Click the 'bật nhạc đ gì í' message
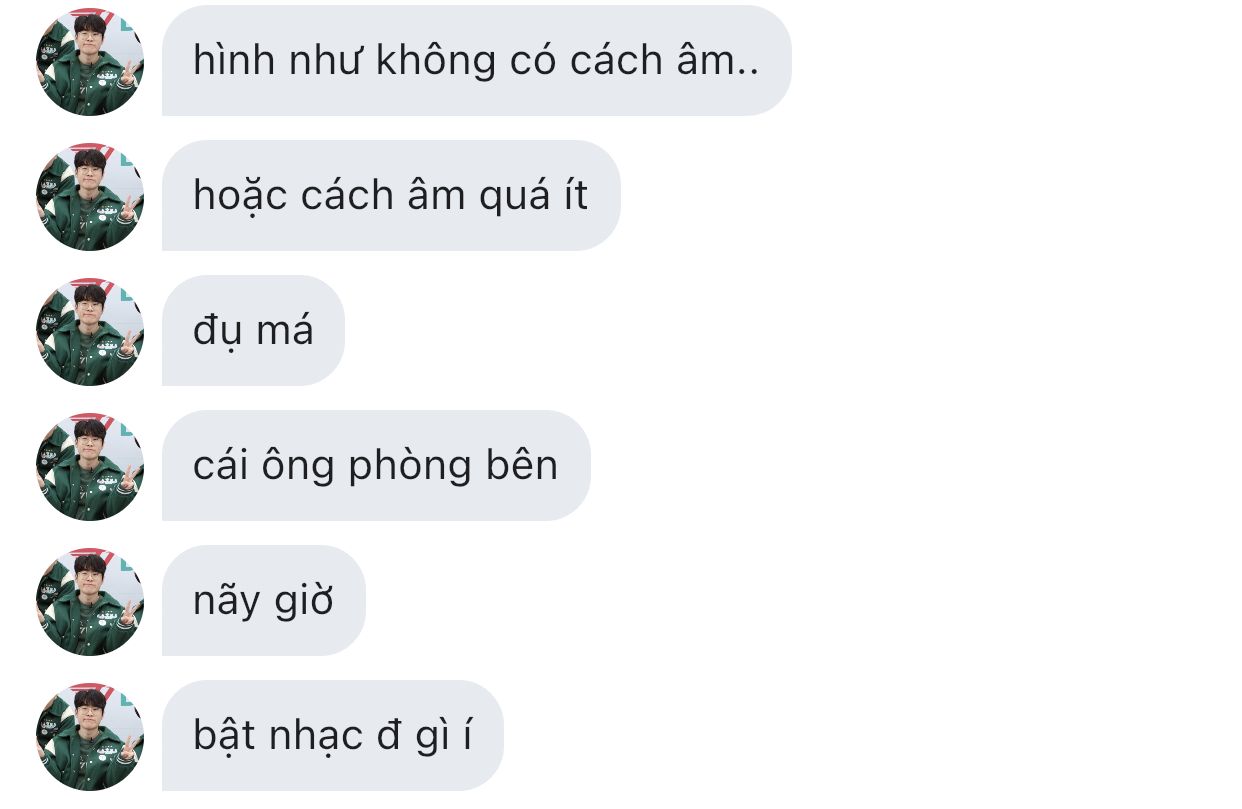 point(333,736)
